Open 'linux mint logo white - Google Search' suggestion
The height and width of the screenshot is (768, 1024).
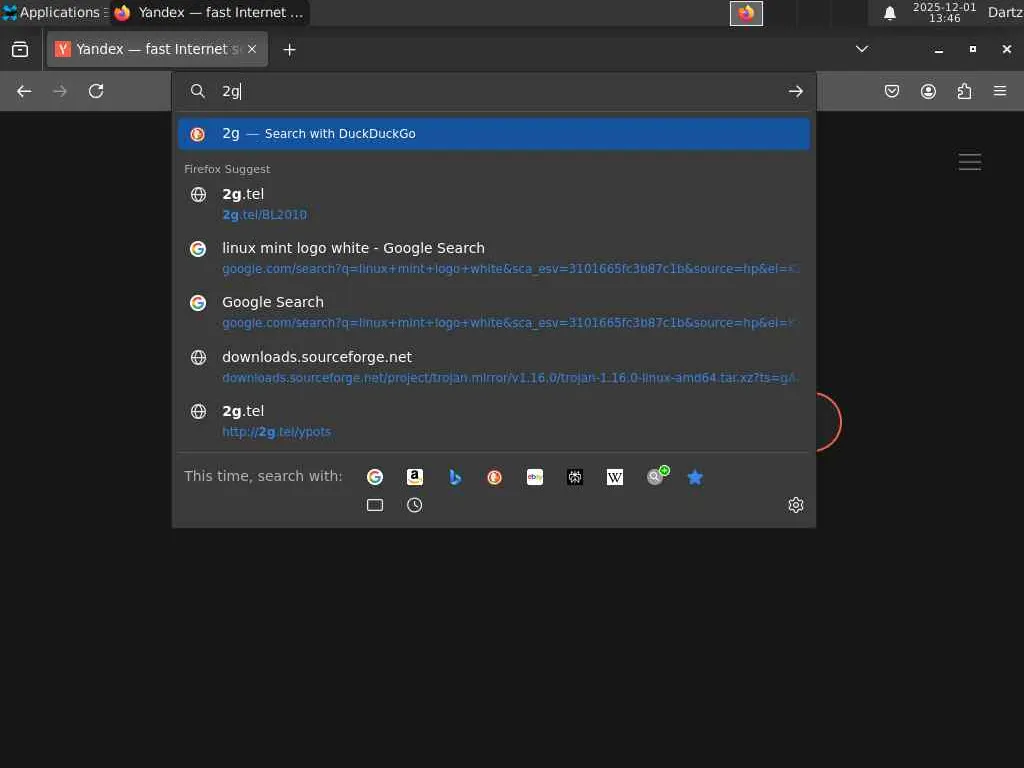(x=494, y=258)
